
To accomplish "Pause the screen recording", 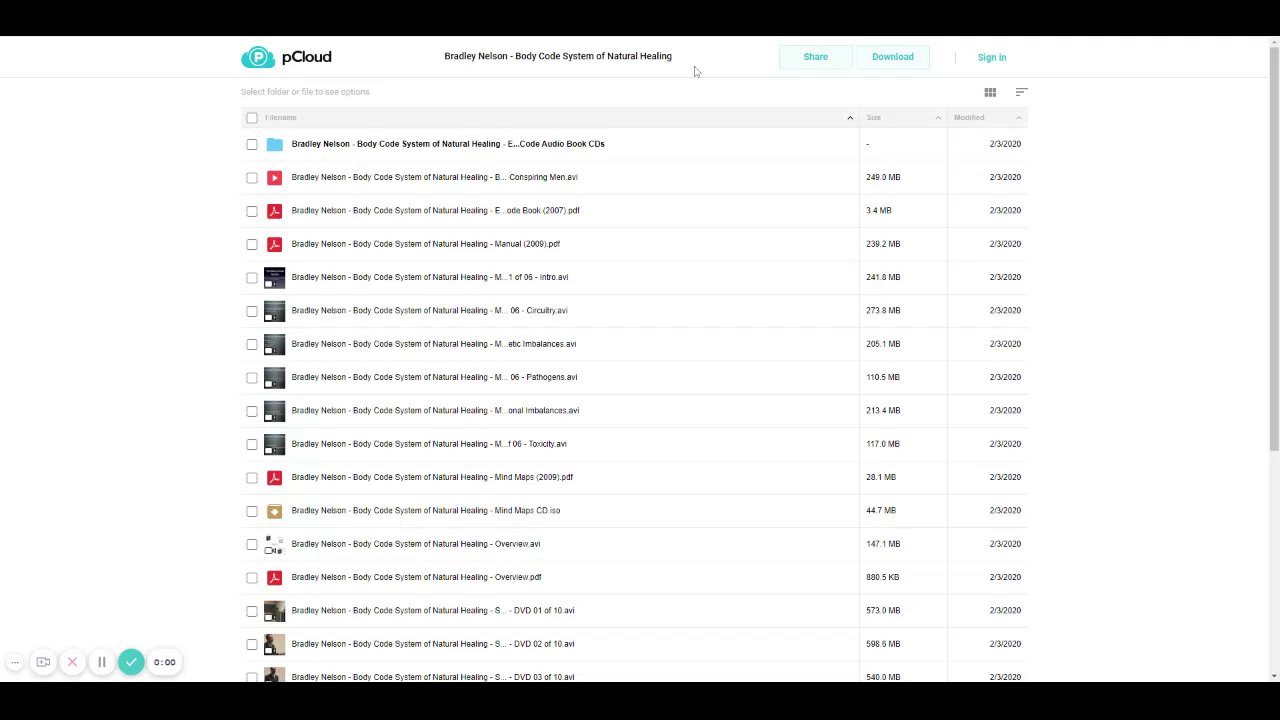I will [101, 662].
